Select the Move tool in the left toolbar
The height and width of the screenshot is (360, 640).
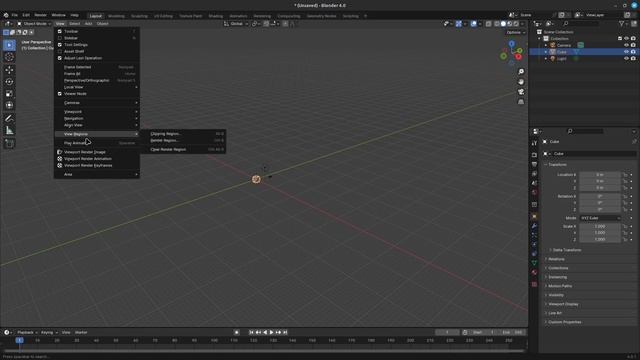pyautogui.click(x=9, y=70)
